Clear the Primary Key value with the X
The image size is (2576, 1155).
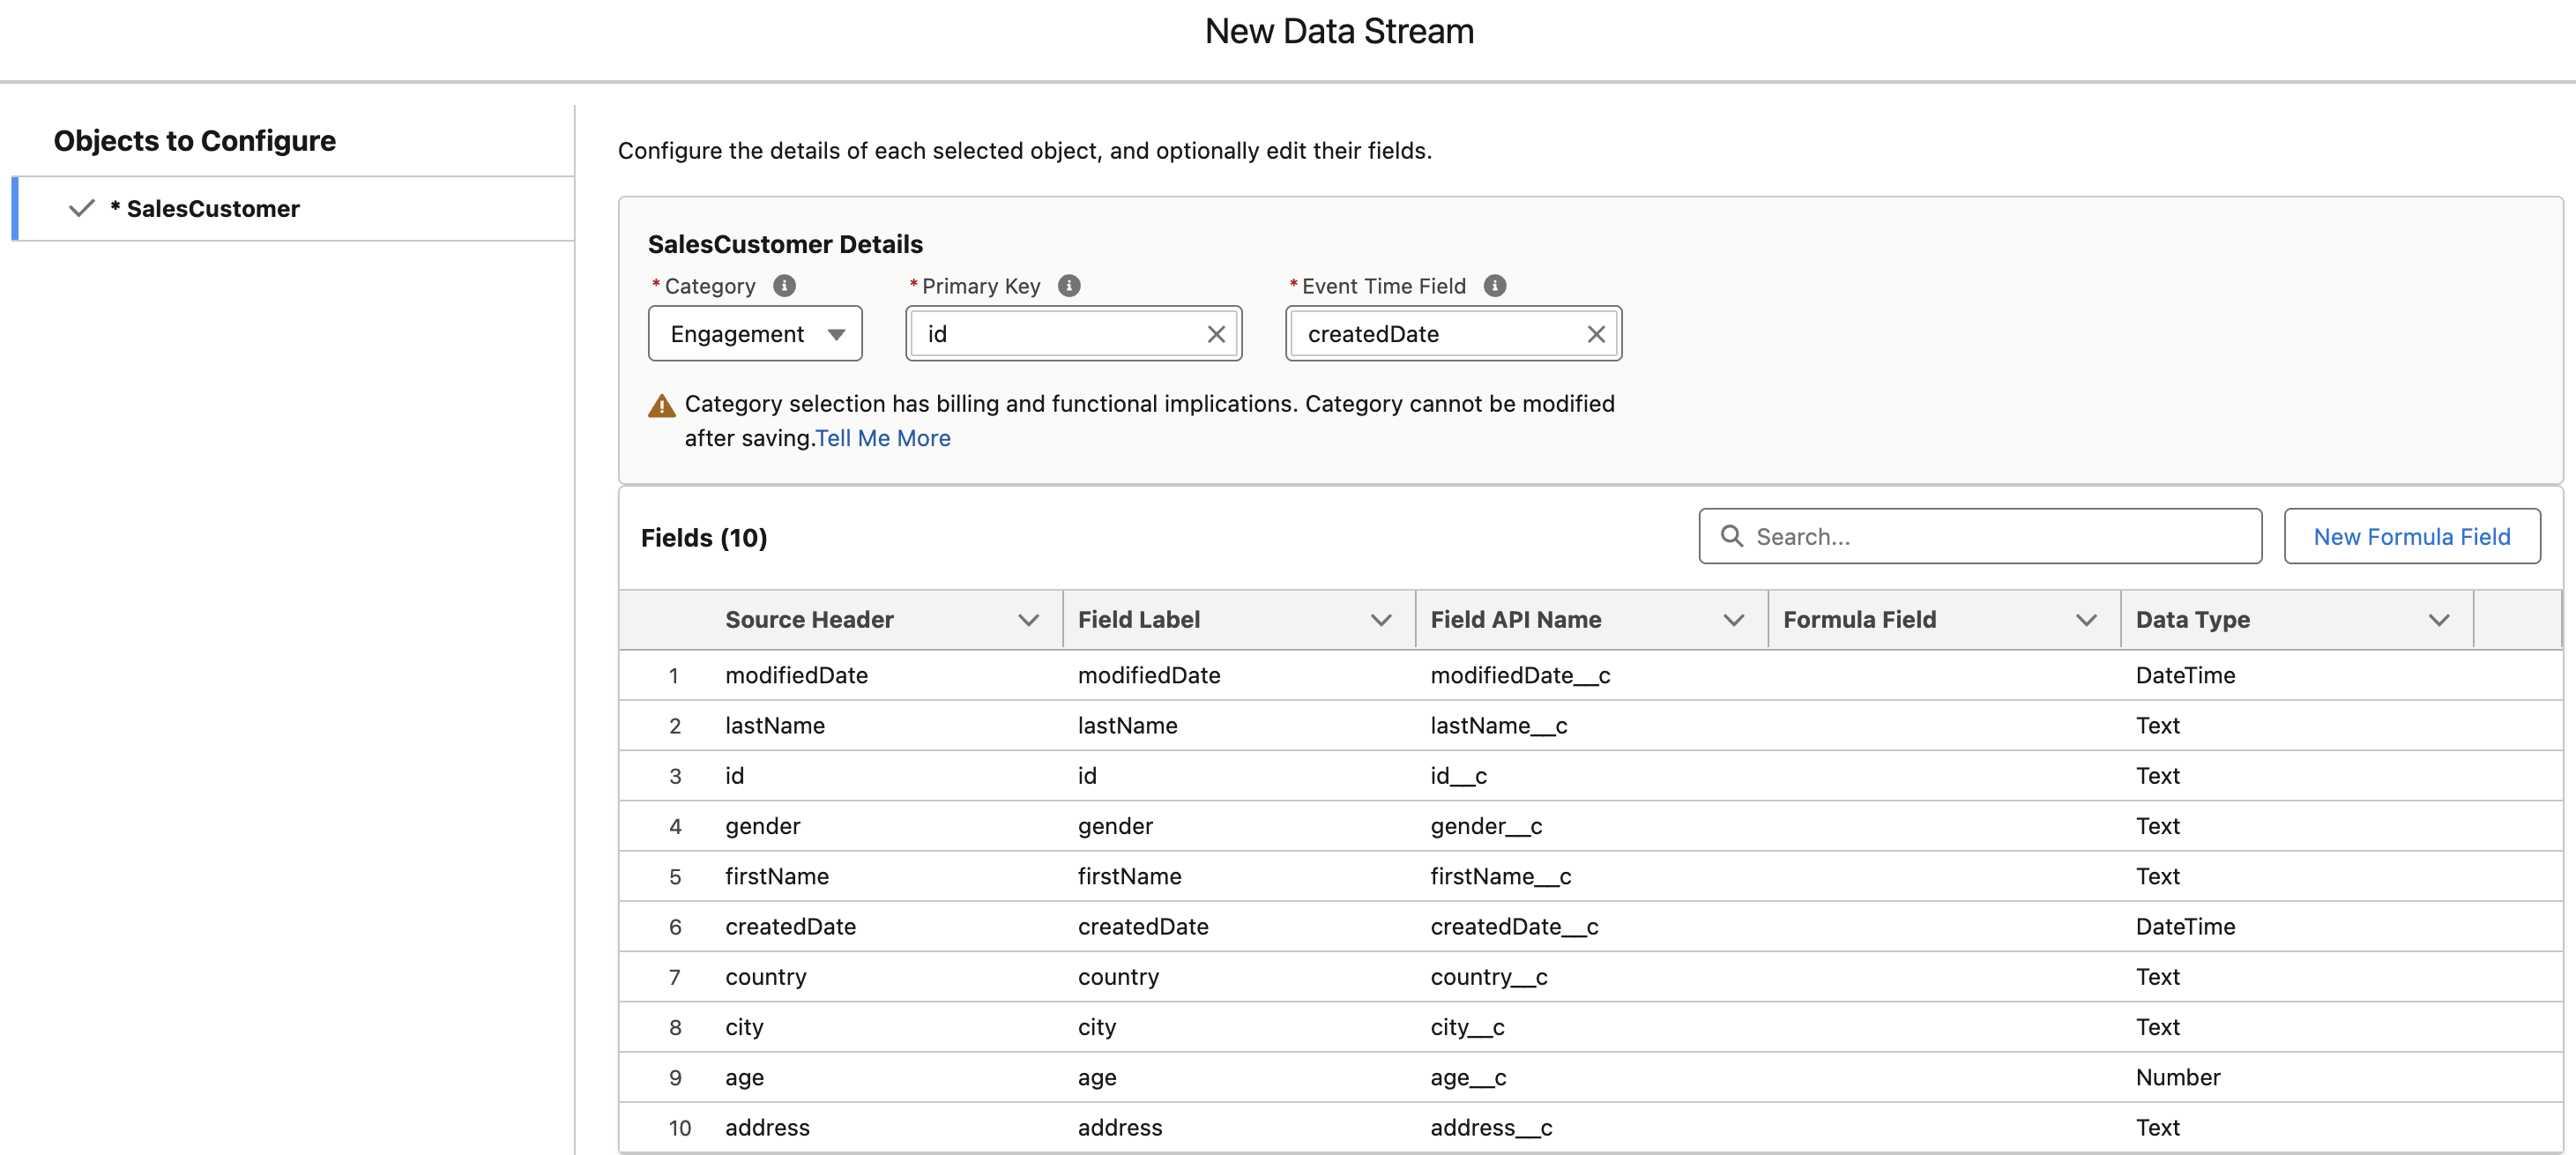[1216, 334]
